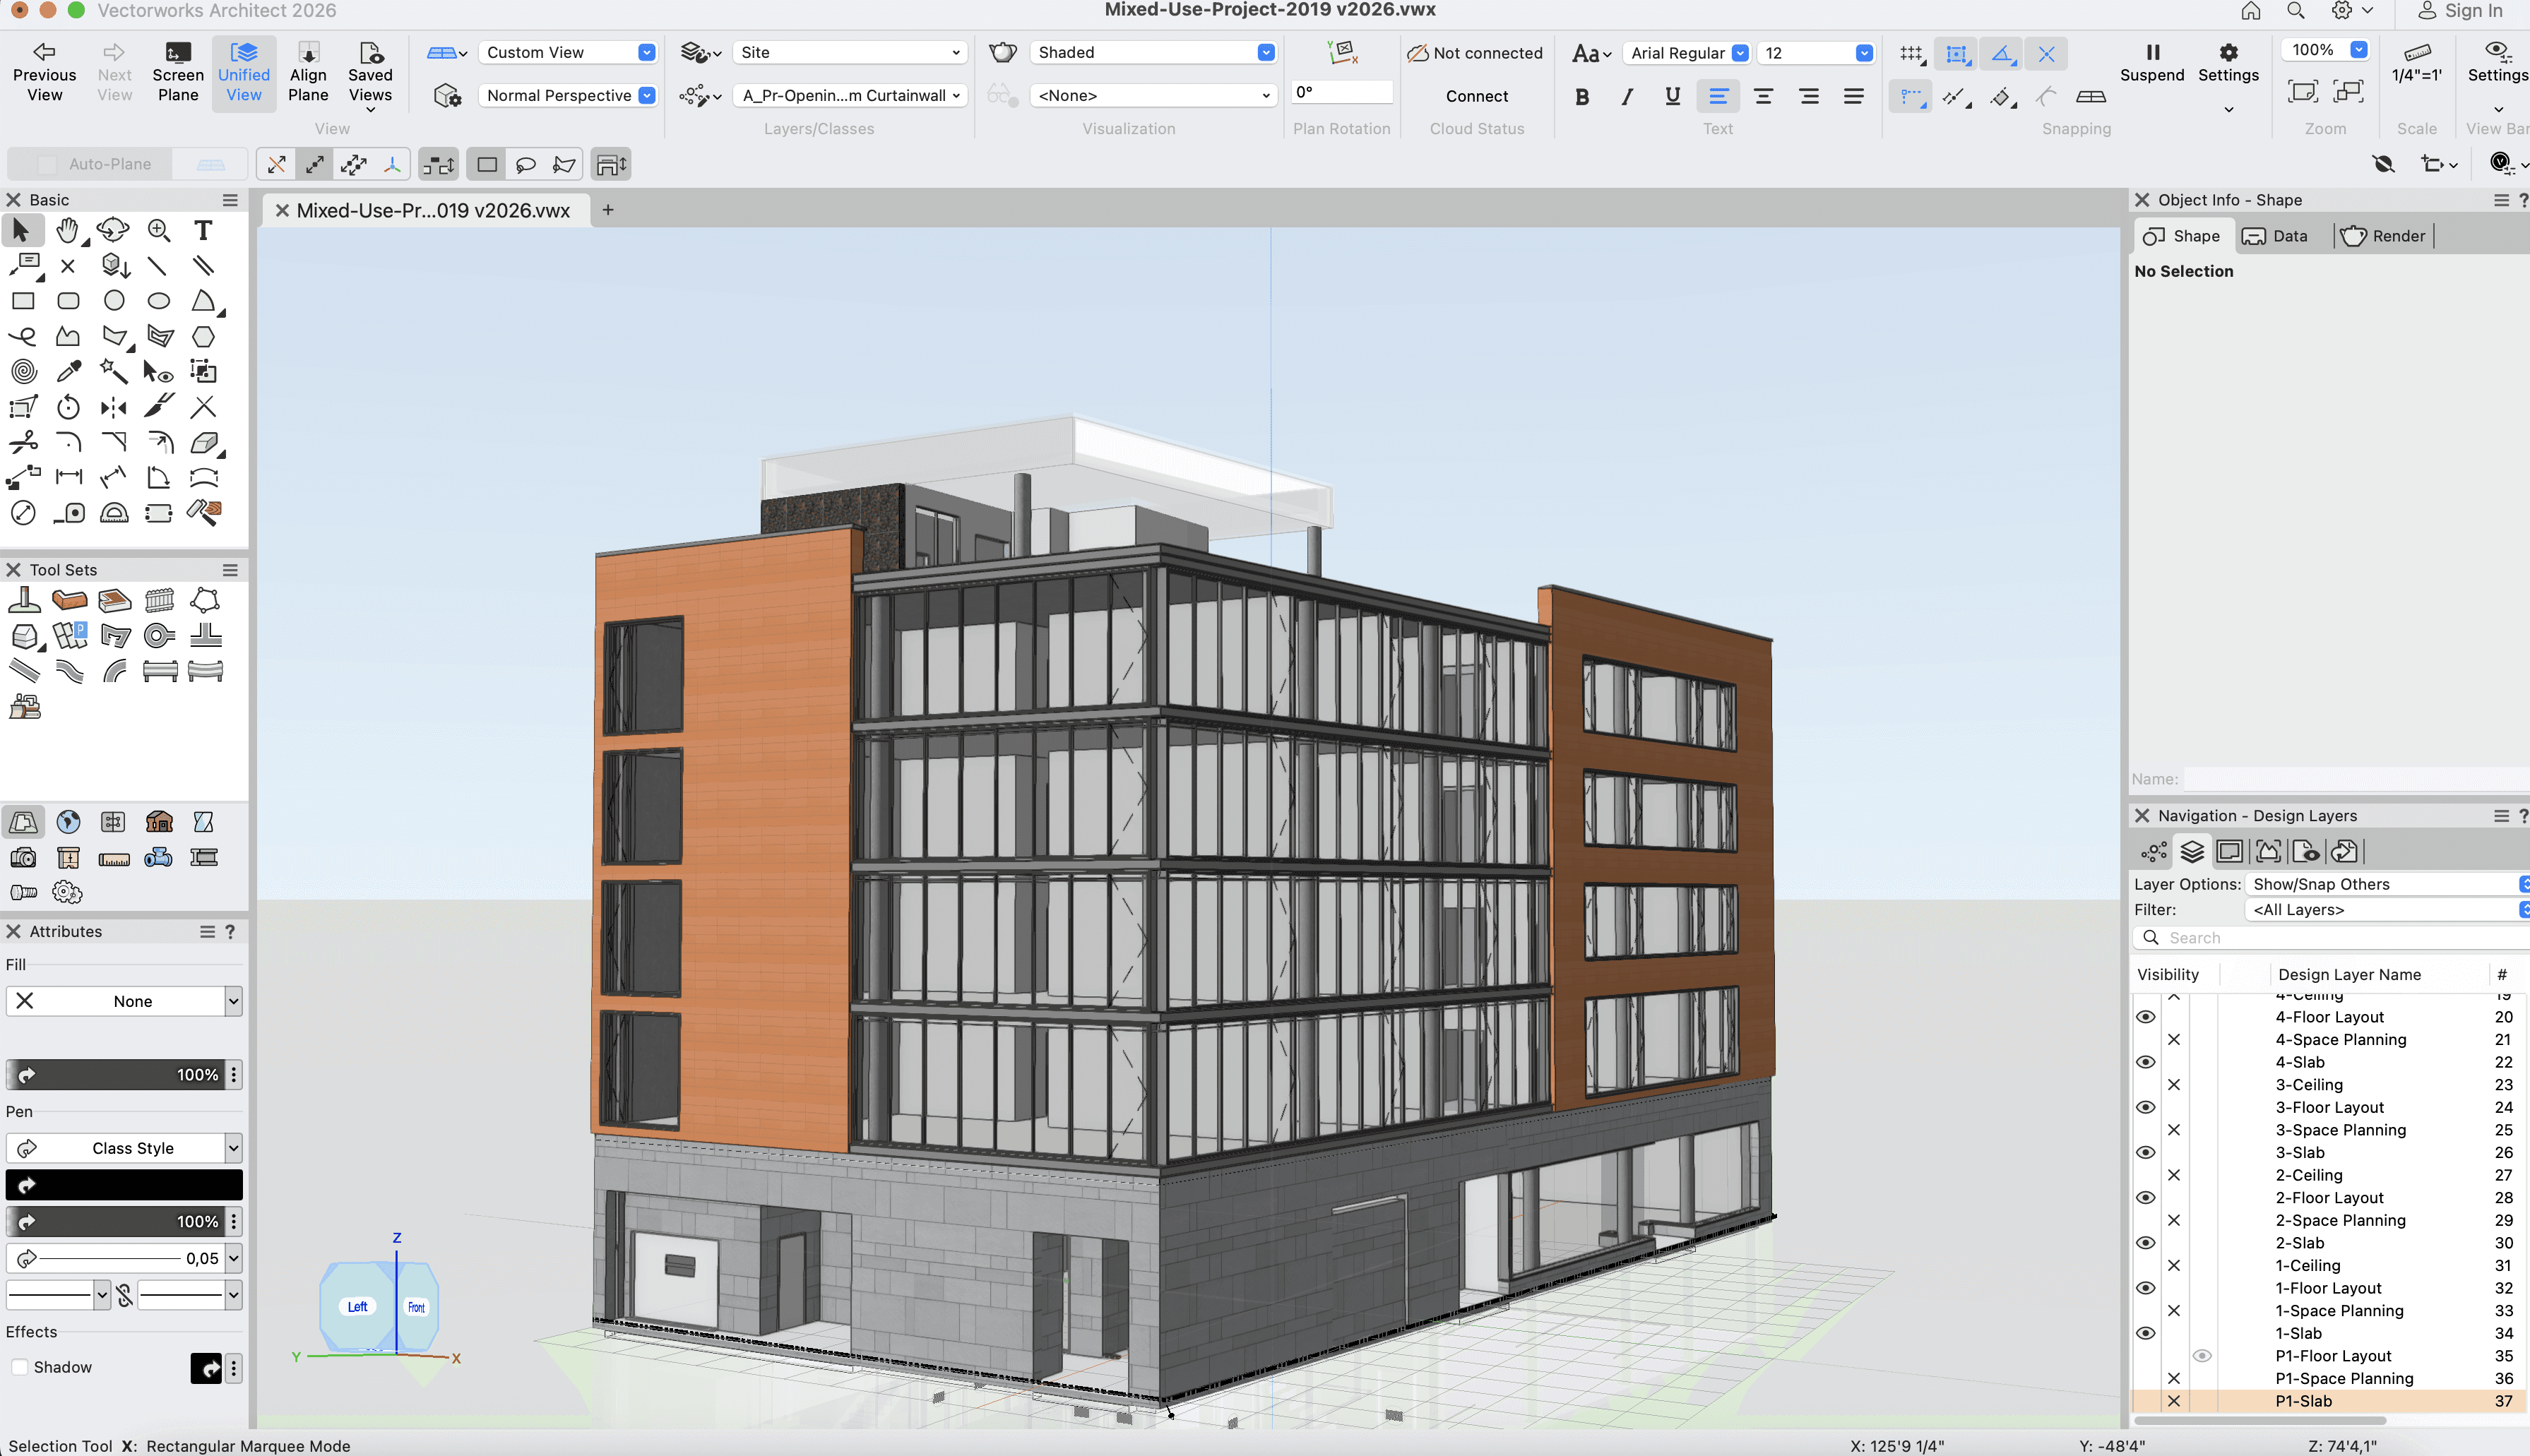This screenshot has width=2530, height=1456.
Task: Pick the Rectangle drawing tool
Action: 23,301
